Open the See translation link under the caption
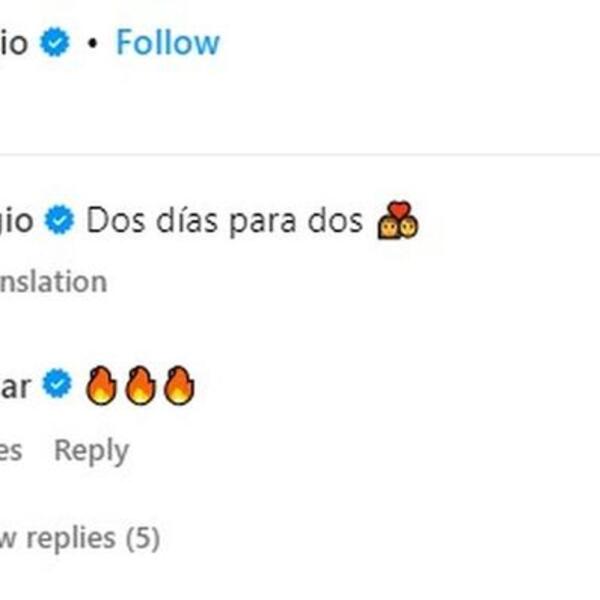 tap(52, 282)
